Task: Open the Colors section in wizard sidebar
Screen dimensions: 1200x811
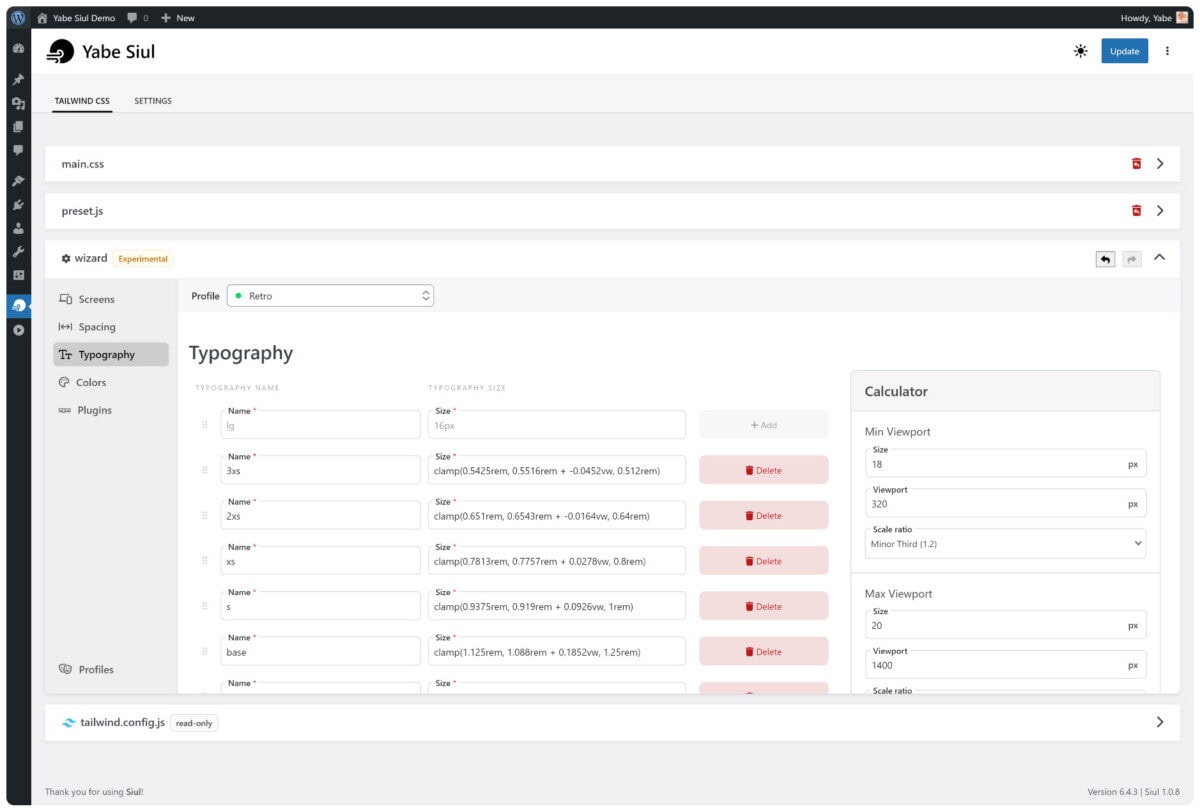Action: pos(90,382)
